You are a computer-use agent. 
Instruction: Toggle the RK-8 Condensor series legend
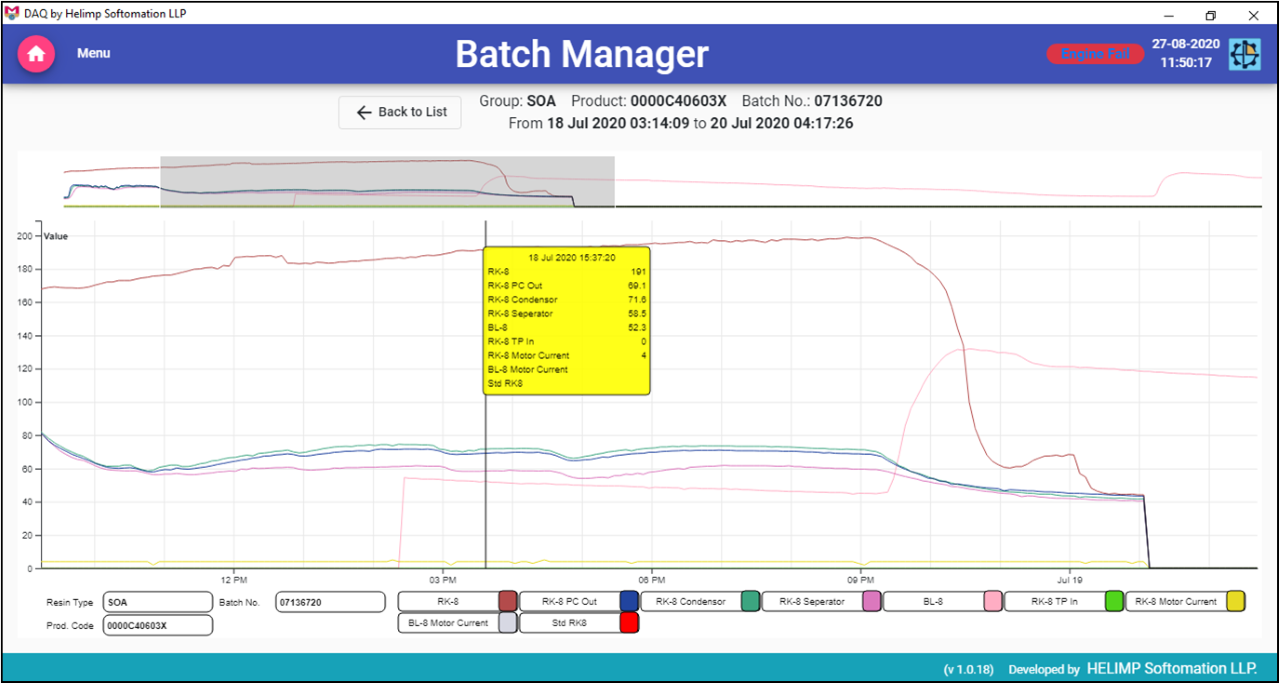[690, 601]
